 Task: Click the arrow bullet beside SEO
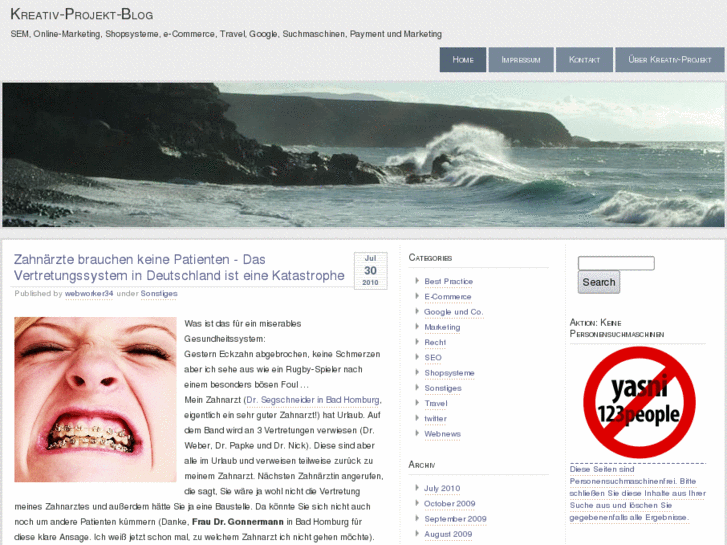[x=417, y=357]
